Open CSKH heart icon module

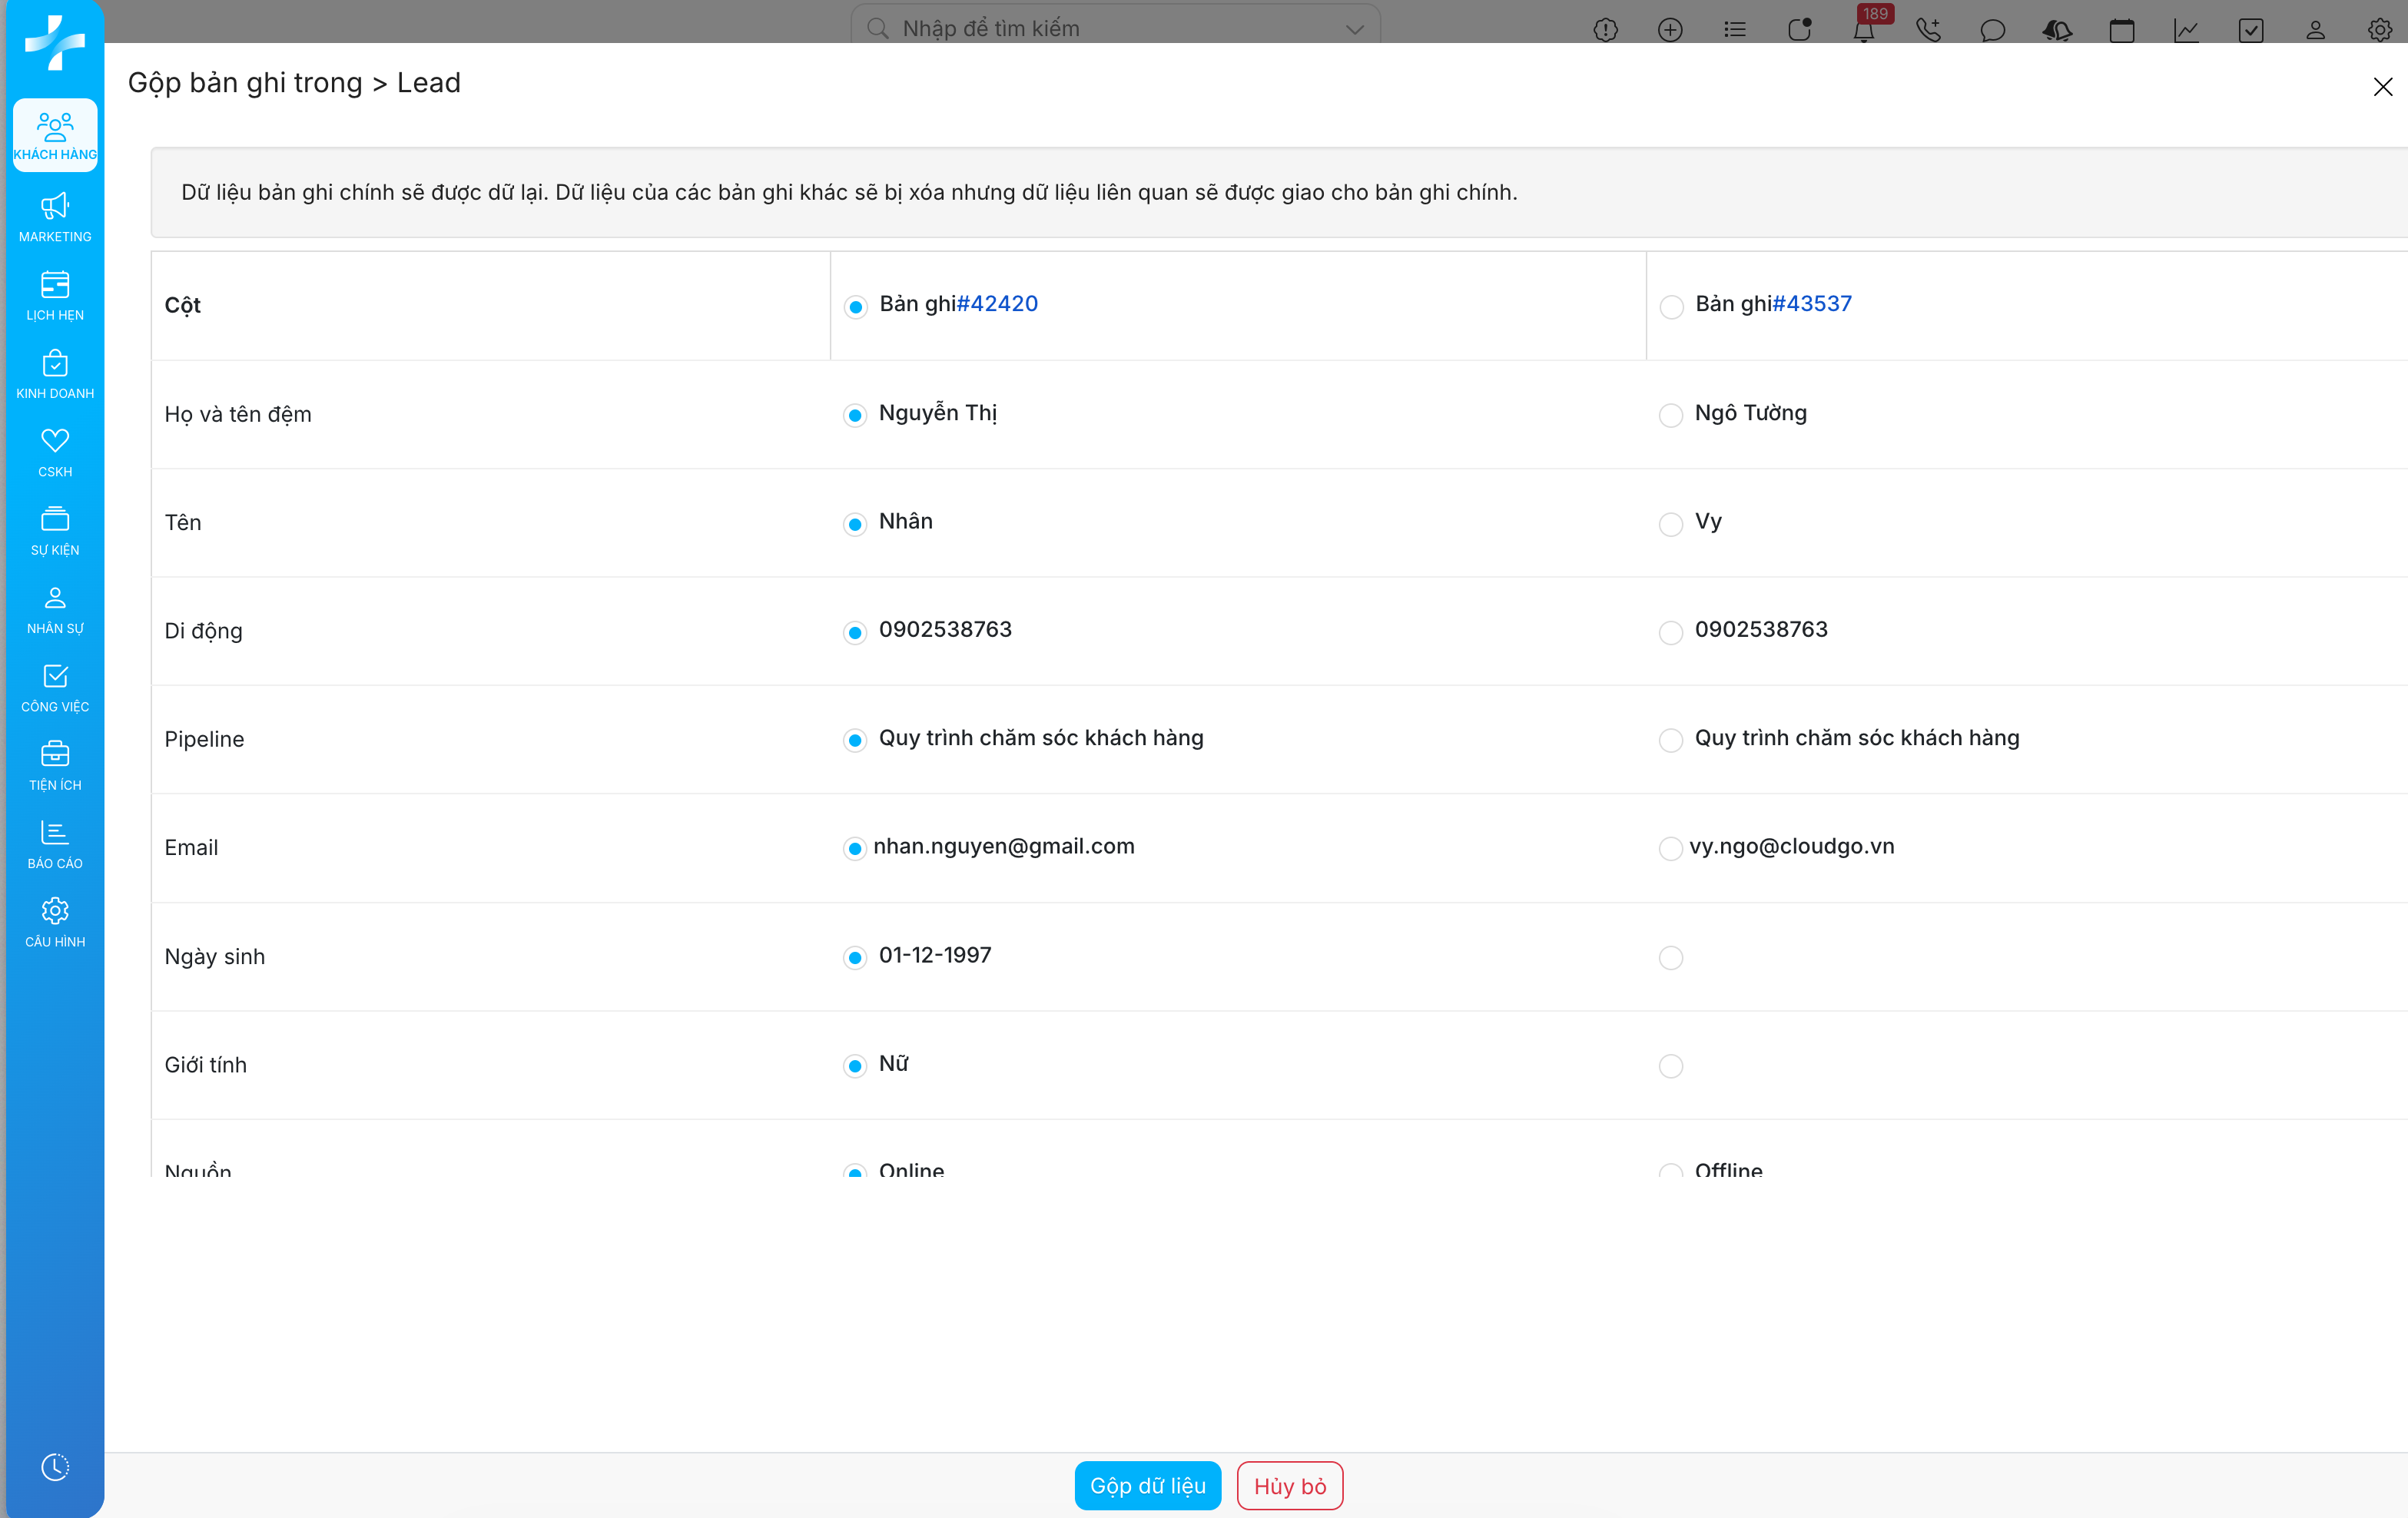coord(55,452)
